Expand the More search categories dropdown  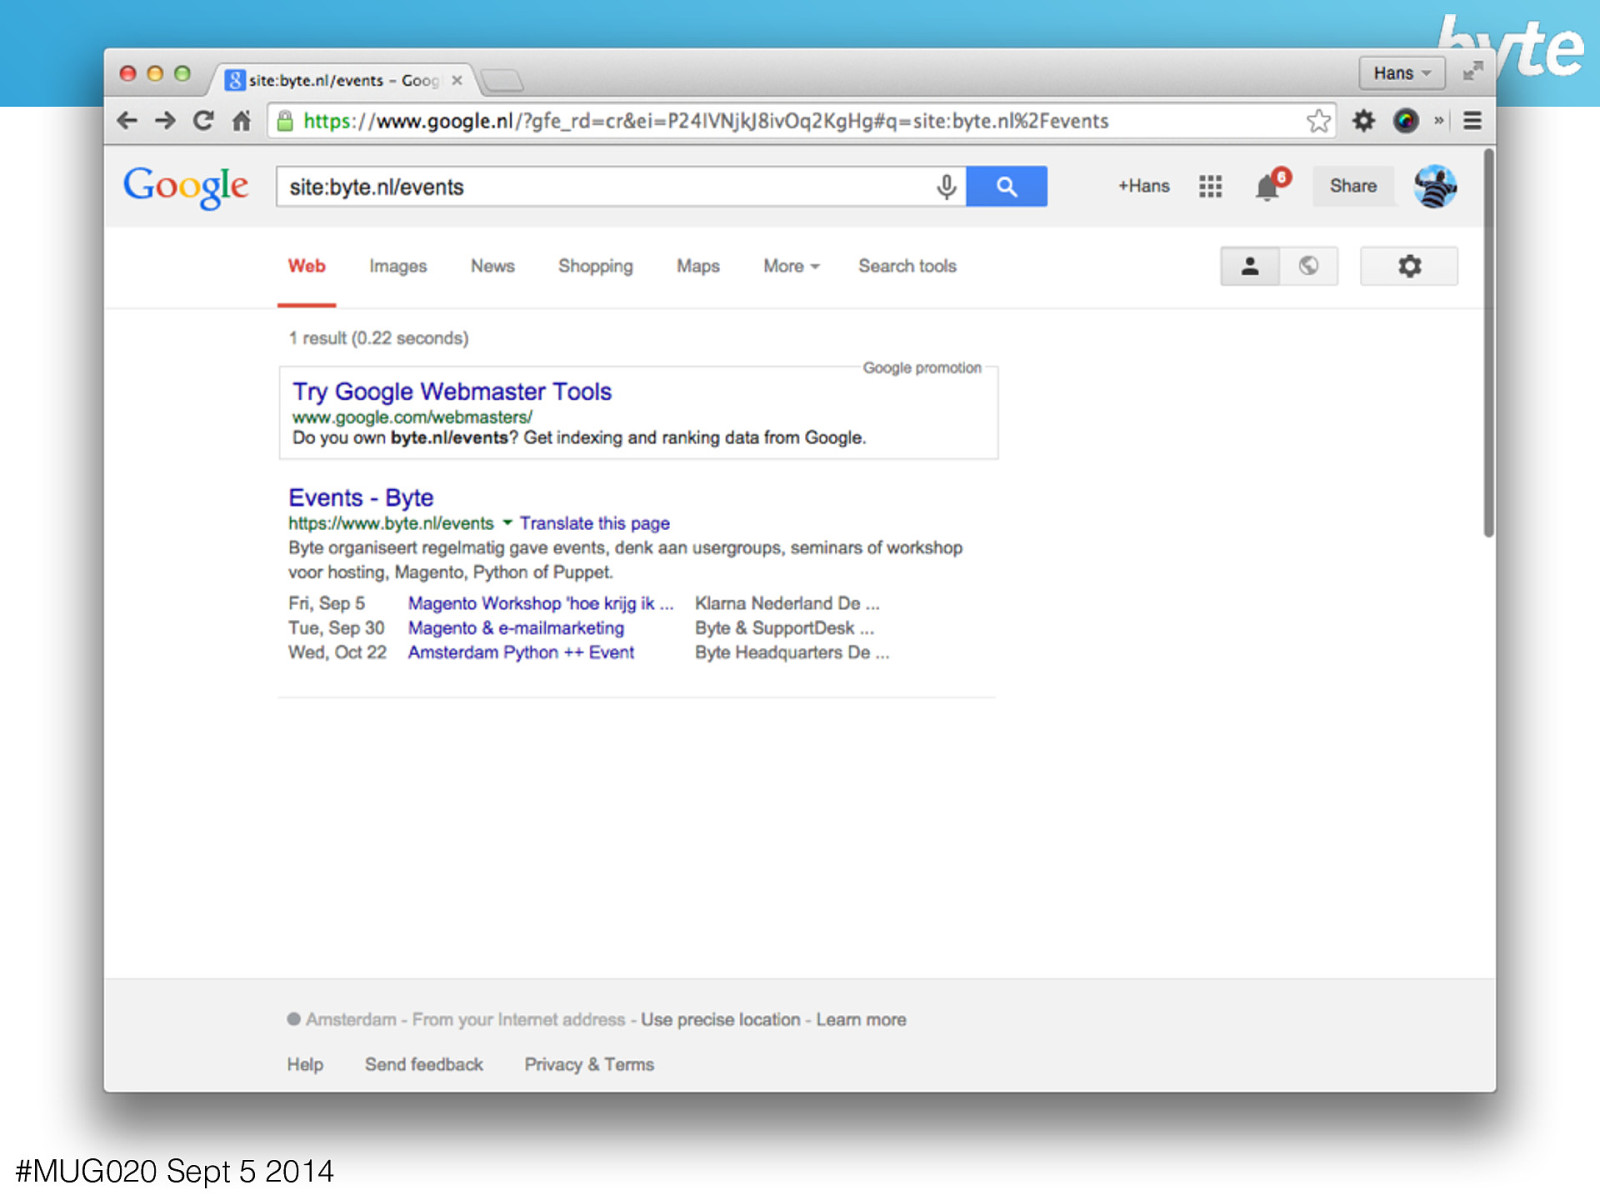pyautogui.click(x=791, y=266)
